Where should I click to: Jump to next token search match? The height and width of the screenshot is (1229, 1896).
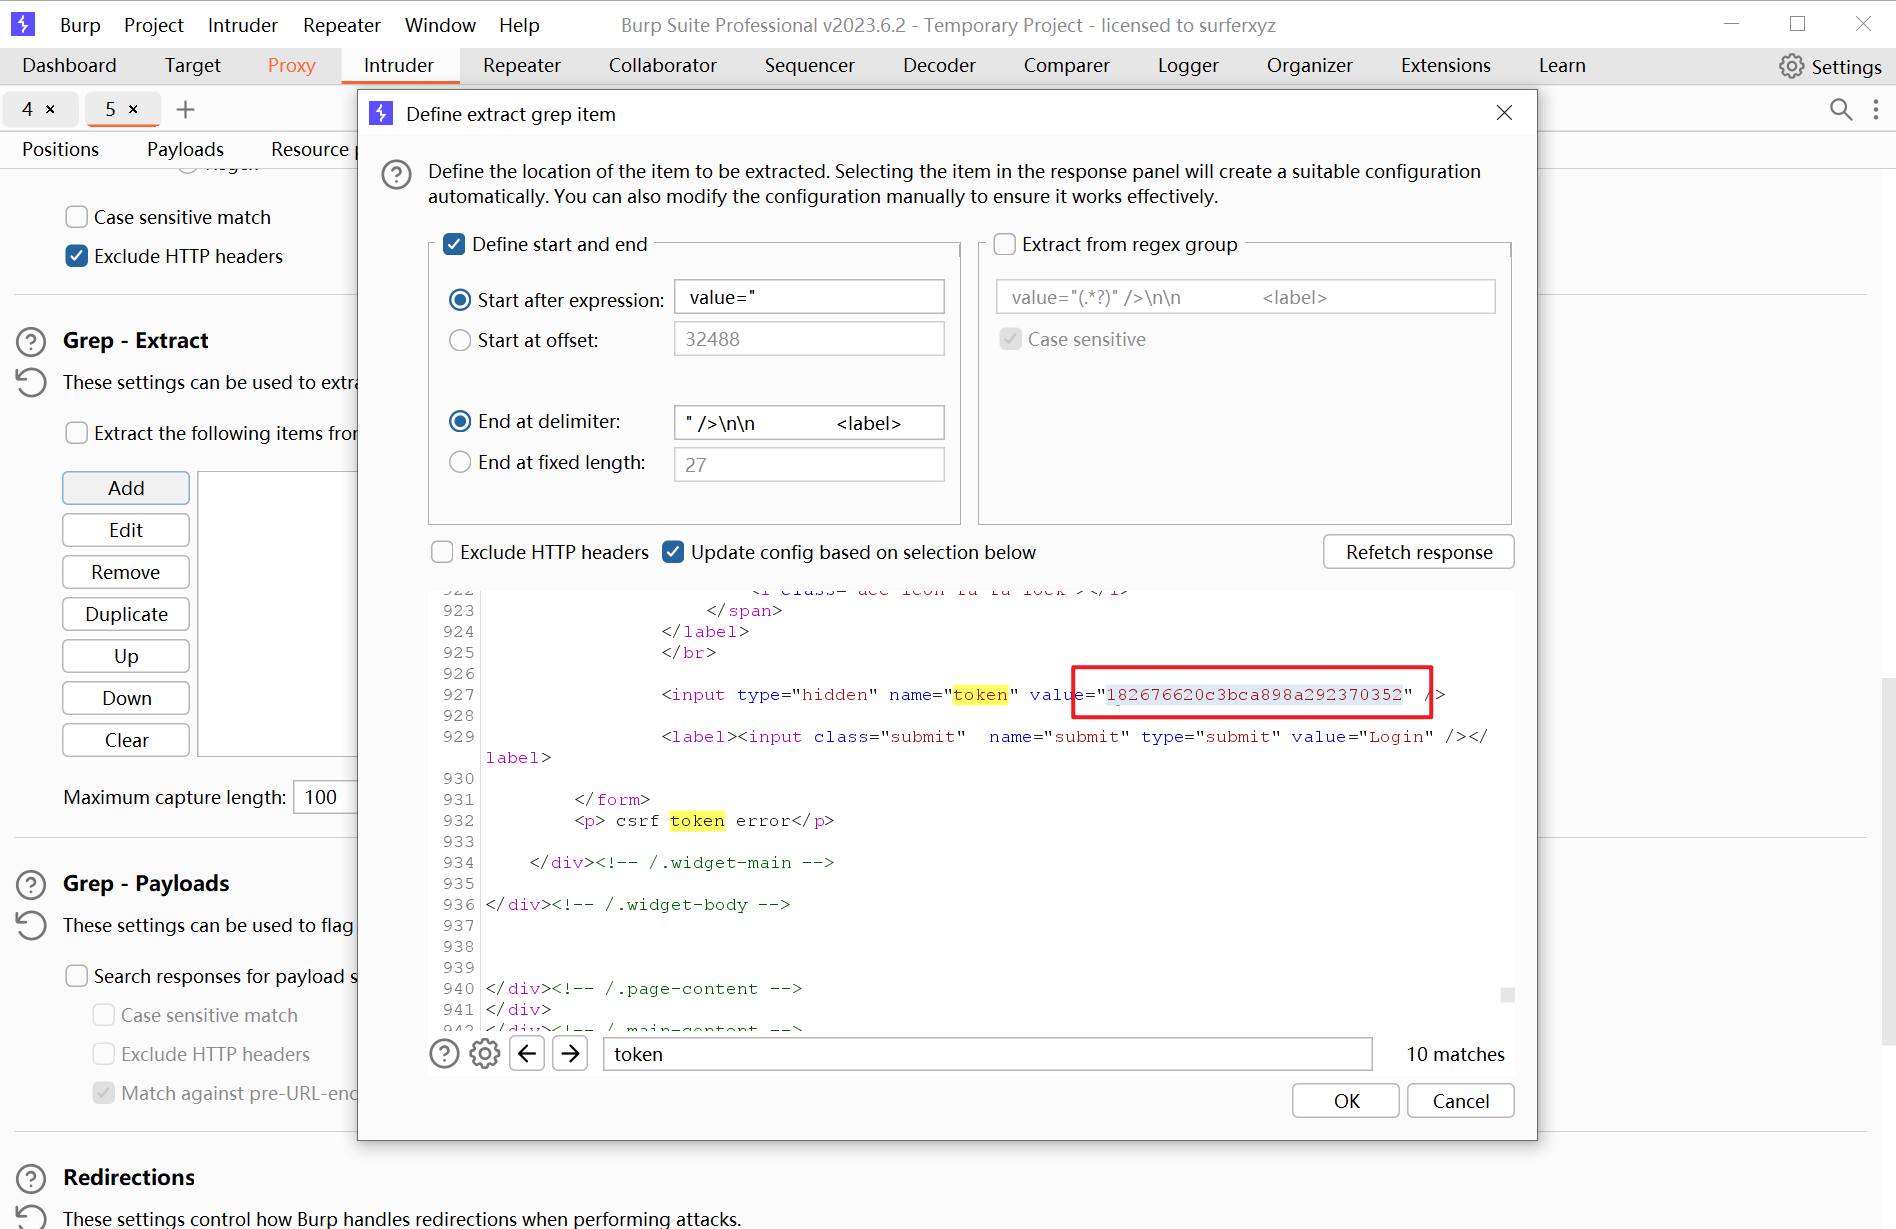click(570, 1054)
